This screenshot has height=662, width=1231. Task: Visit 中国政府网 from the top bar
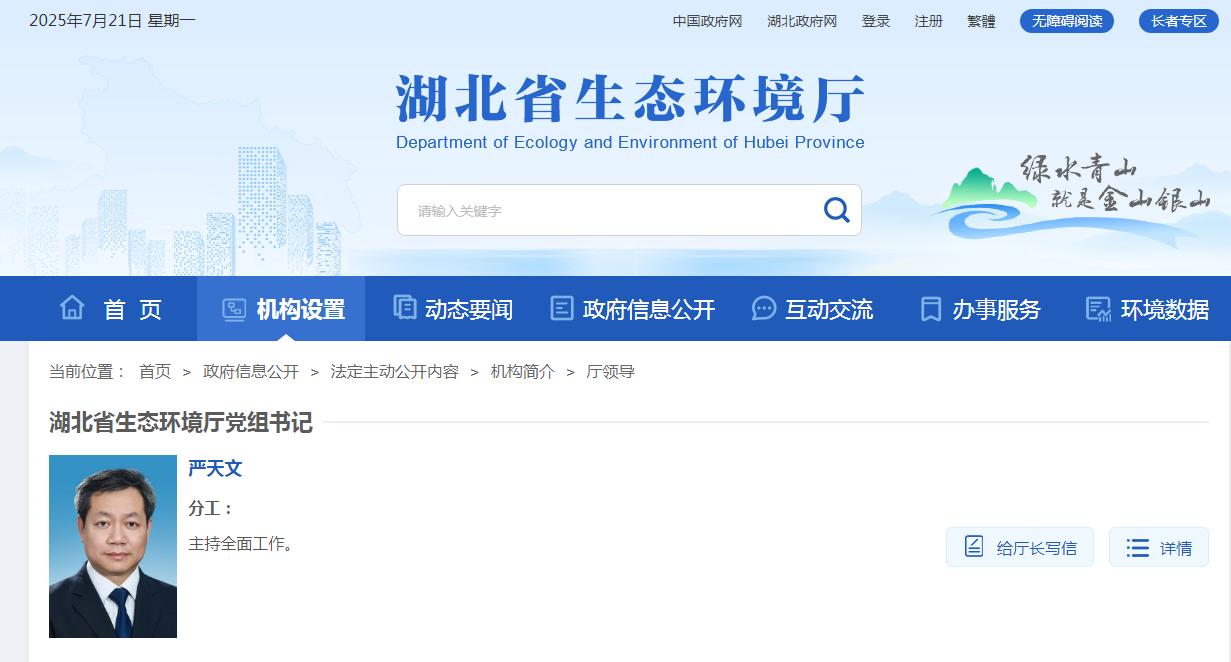[x=709, y=20]
